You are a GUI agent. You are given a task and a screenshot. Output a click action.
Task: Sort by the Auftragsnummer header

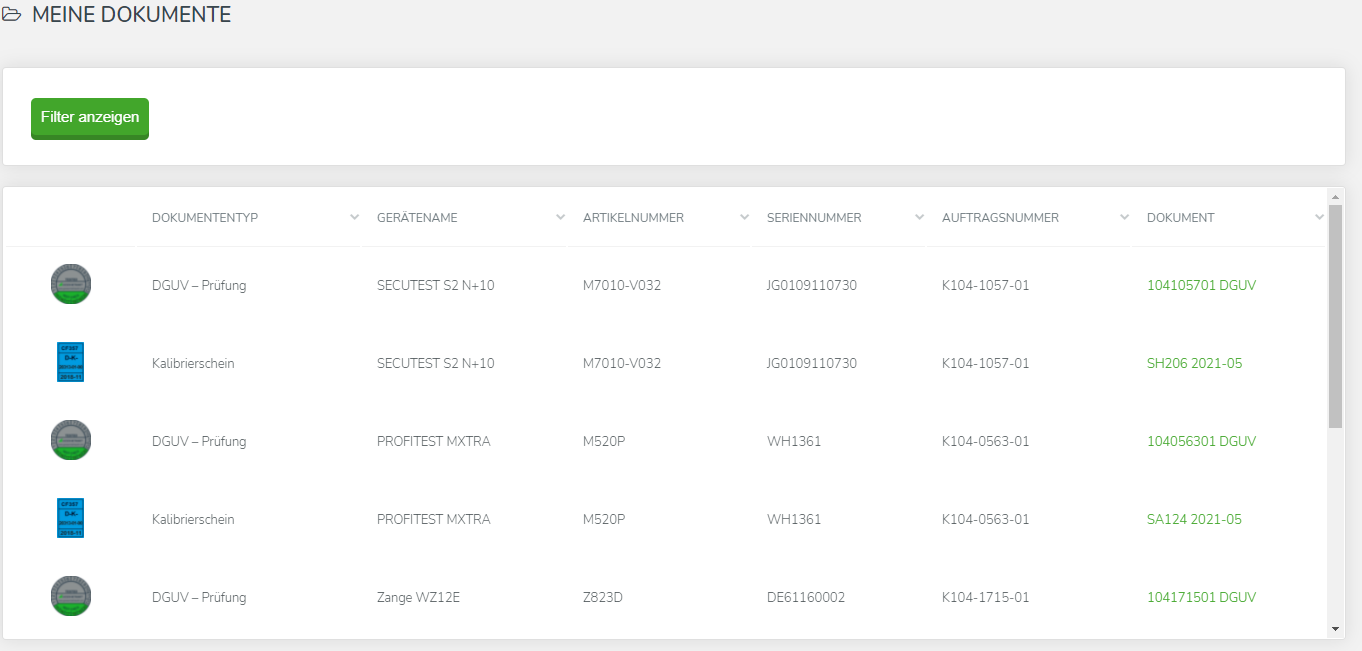click(1000, 218)
